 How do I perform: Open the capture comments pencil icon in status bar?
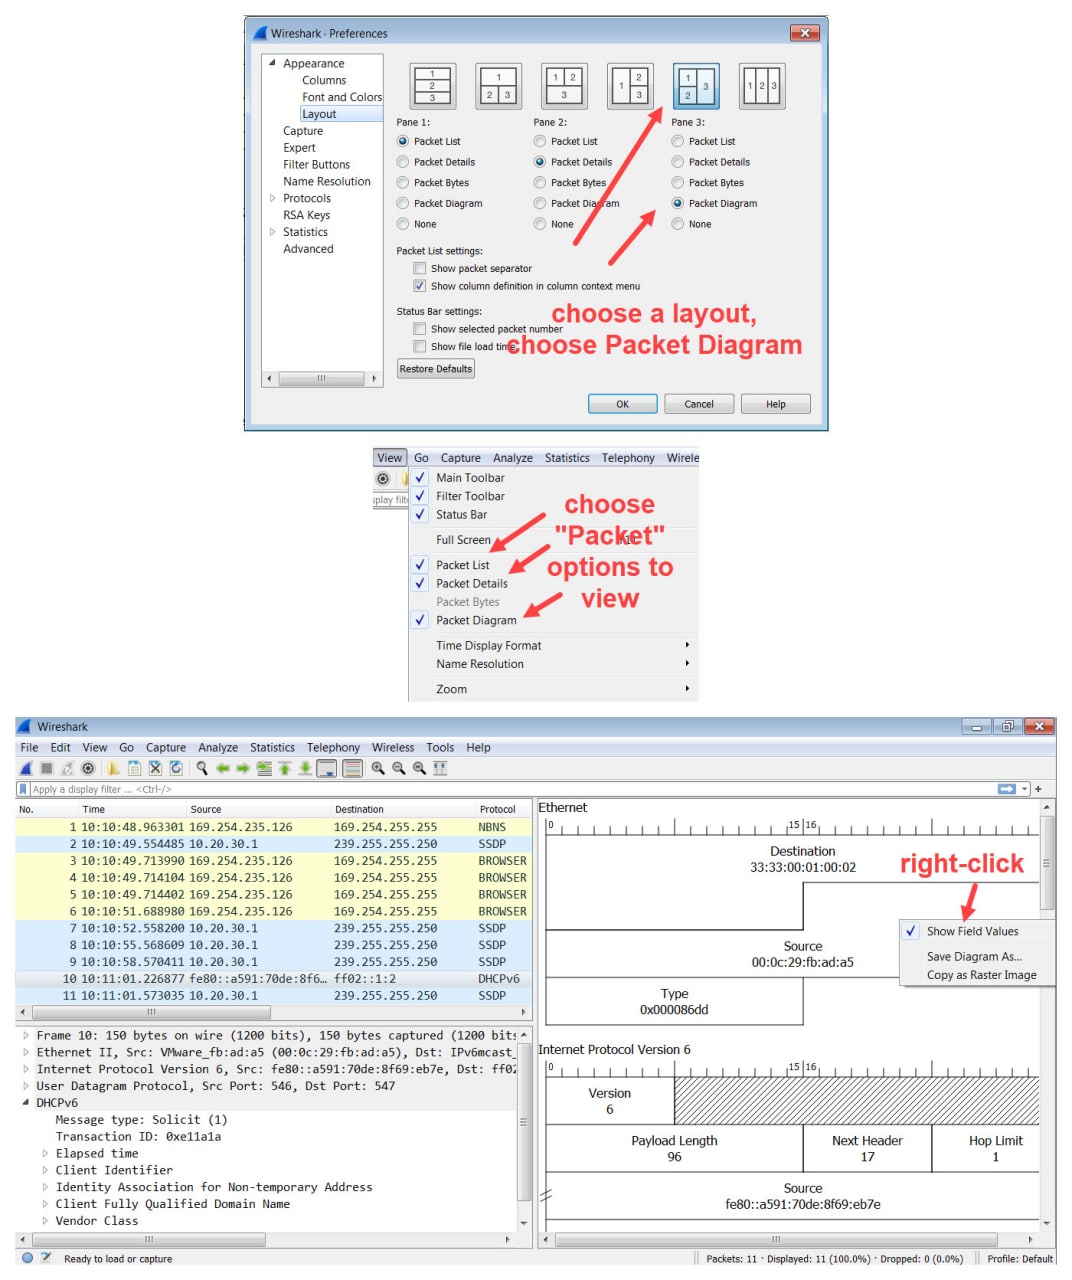[46, 1258]
